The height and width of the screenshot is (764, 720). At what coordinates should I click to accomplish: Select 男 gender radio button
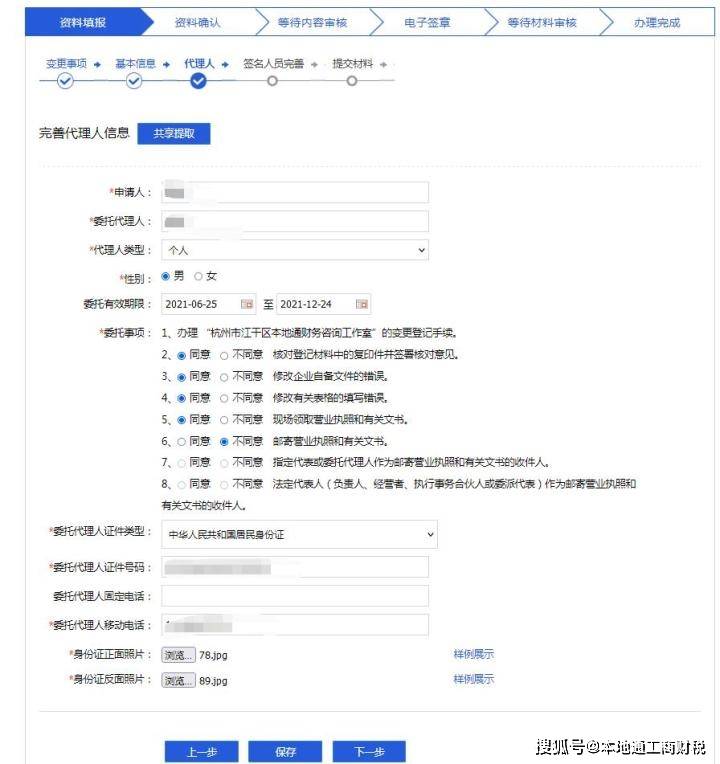tap(166, 276)
